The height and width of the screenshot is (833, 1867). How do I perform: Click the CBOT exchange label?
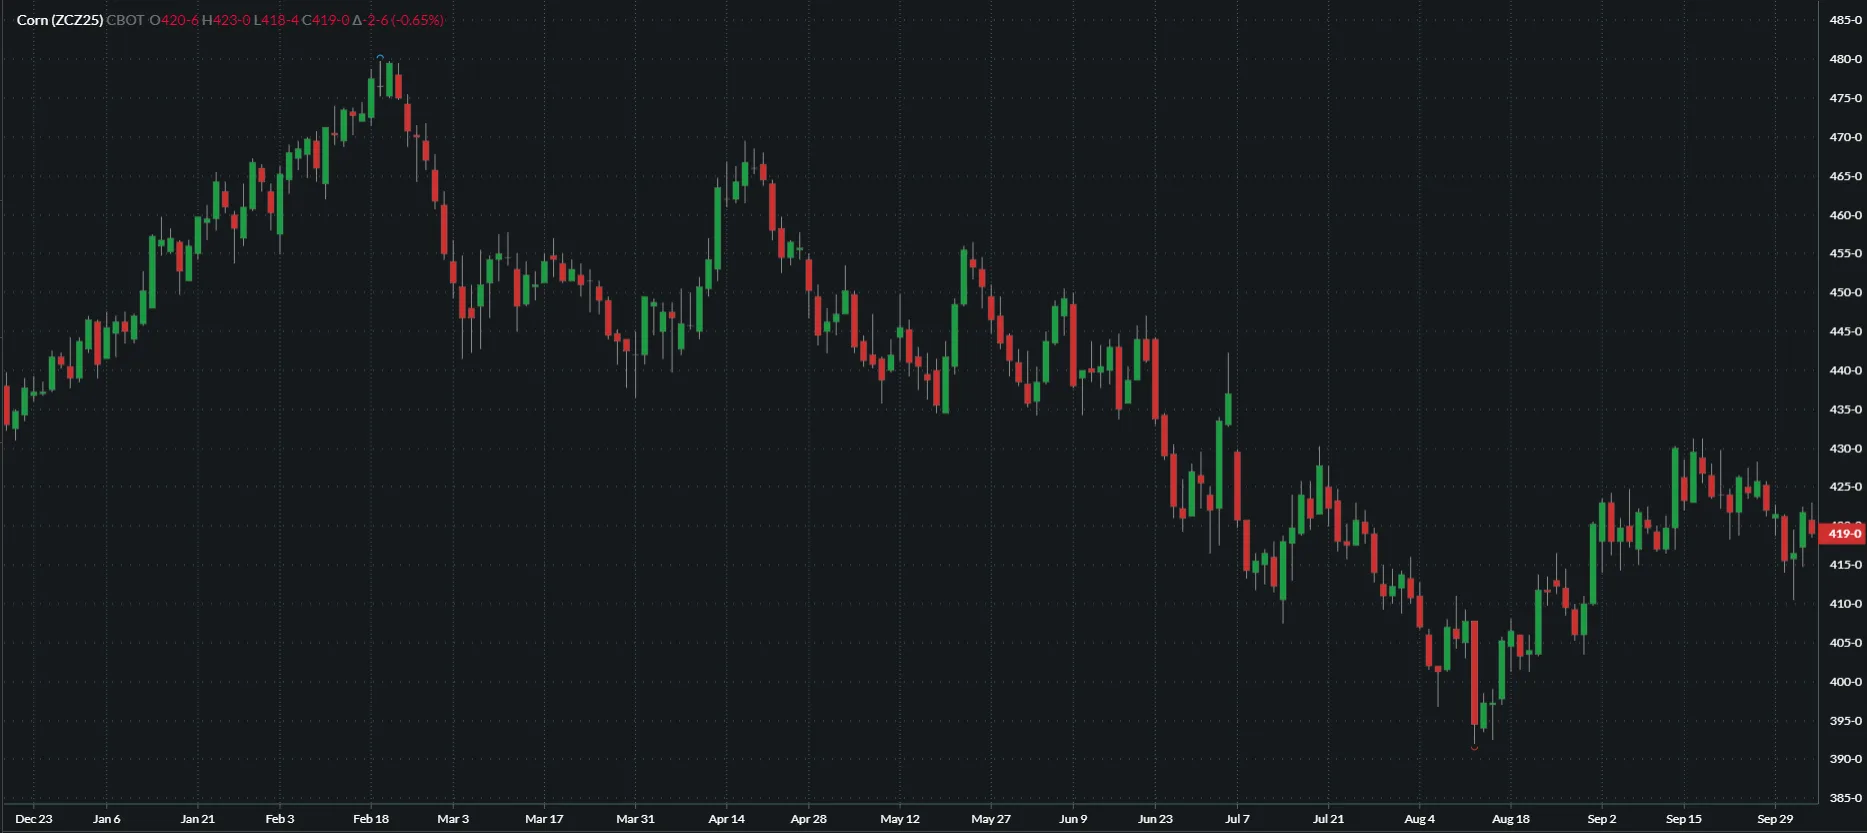[x=125, y=20]
